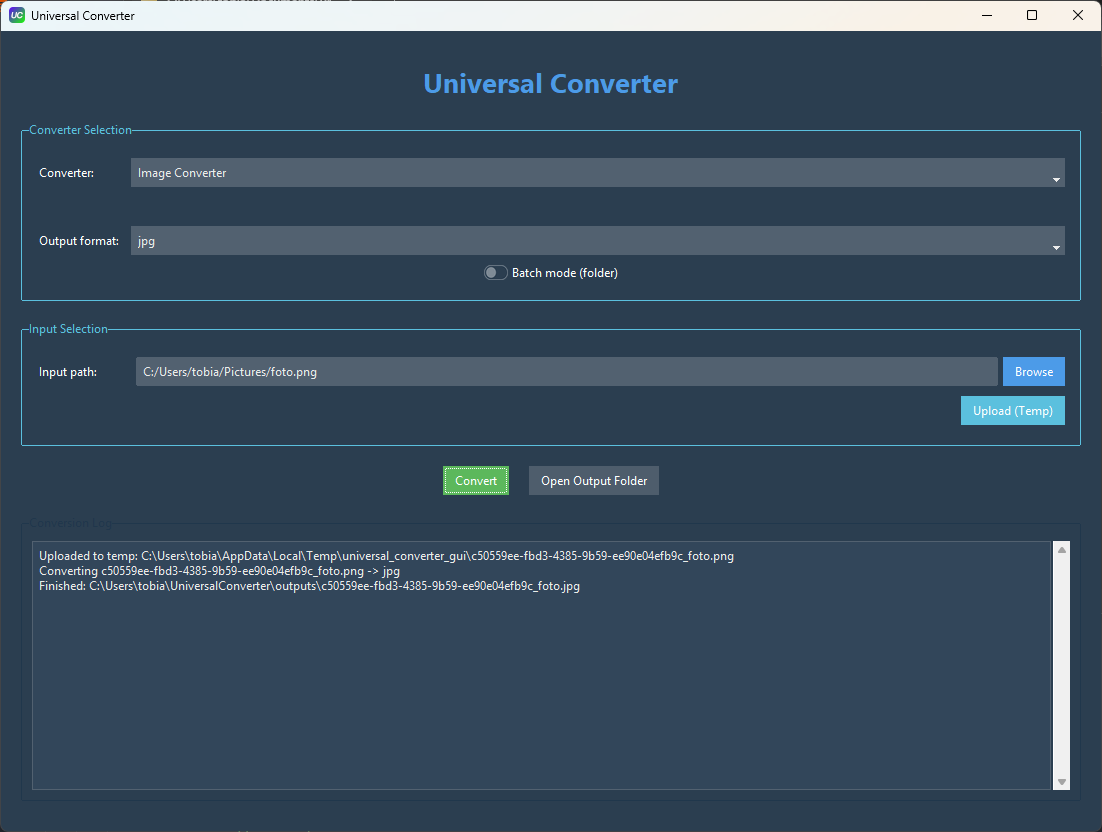Click the Input path text field
This screenshot has height=832, width=1102.
pos(565,371)
